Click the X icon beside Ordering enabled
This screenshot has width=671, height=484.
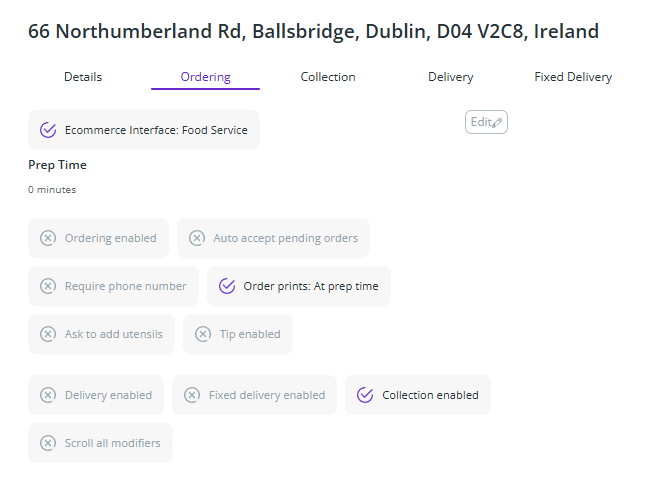click(x=48, y=238)
